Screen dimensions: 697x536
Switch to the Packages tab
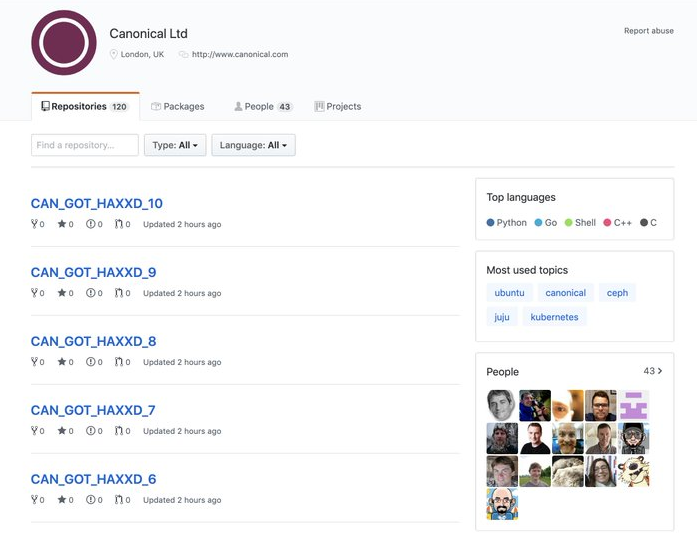pyautogui.click(x=178, y=106)
